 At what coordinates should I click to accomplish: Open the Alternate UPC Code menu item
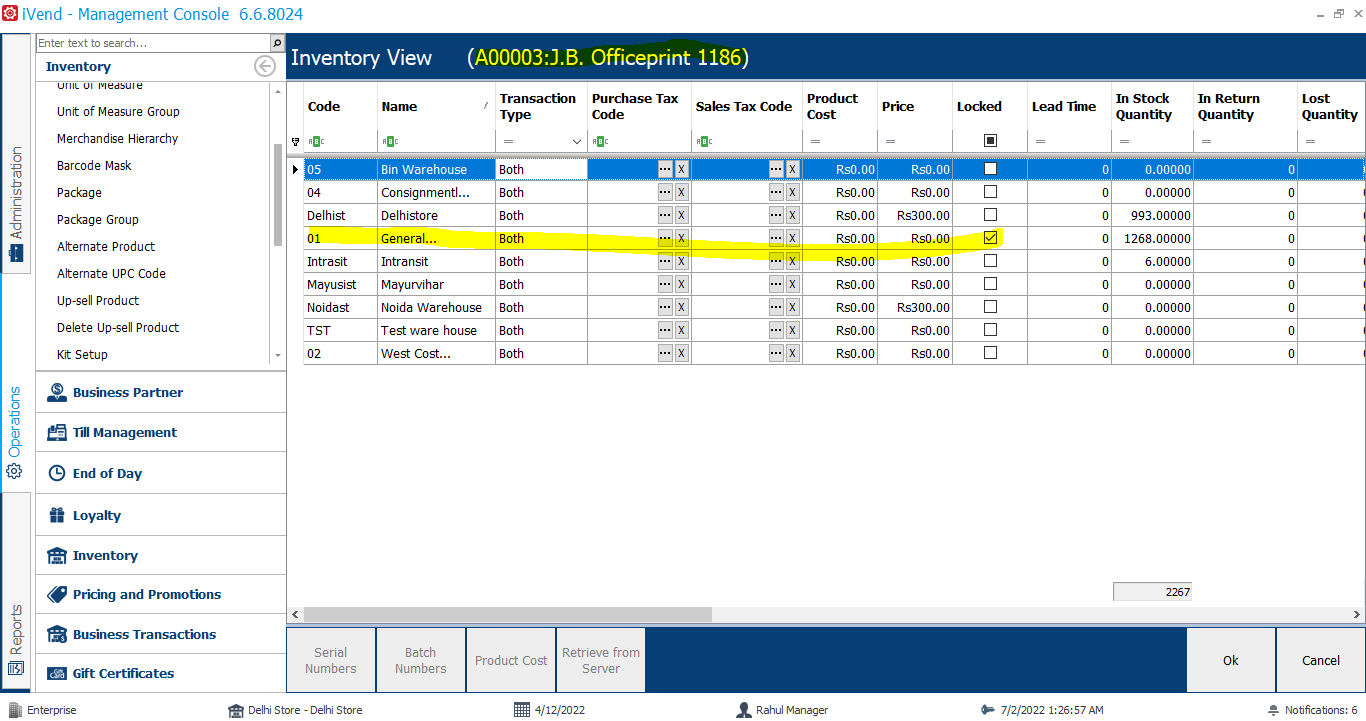pyautogui.click(x=111, y=274)
